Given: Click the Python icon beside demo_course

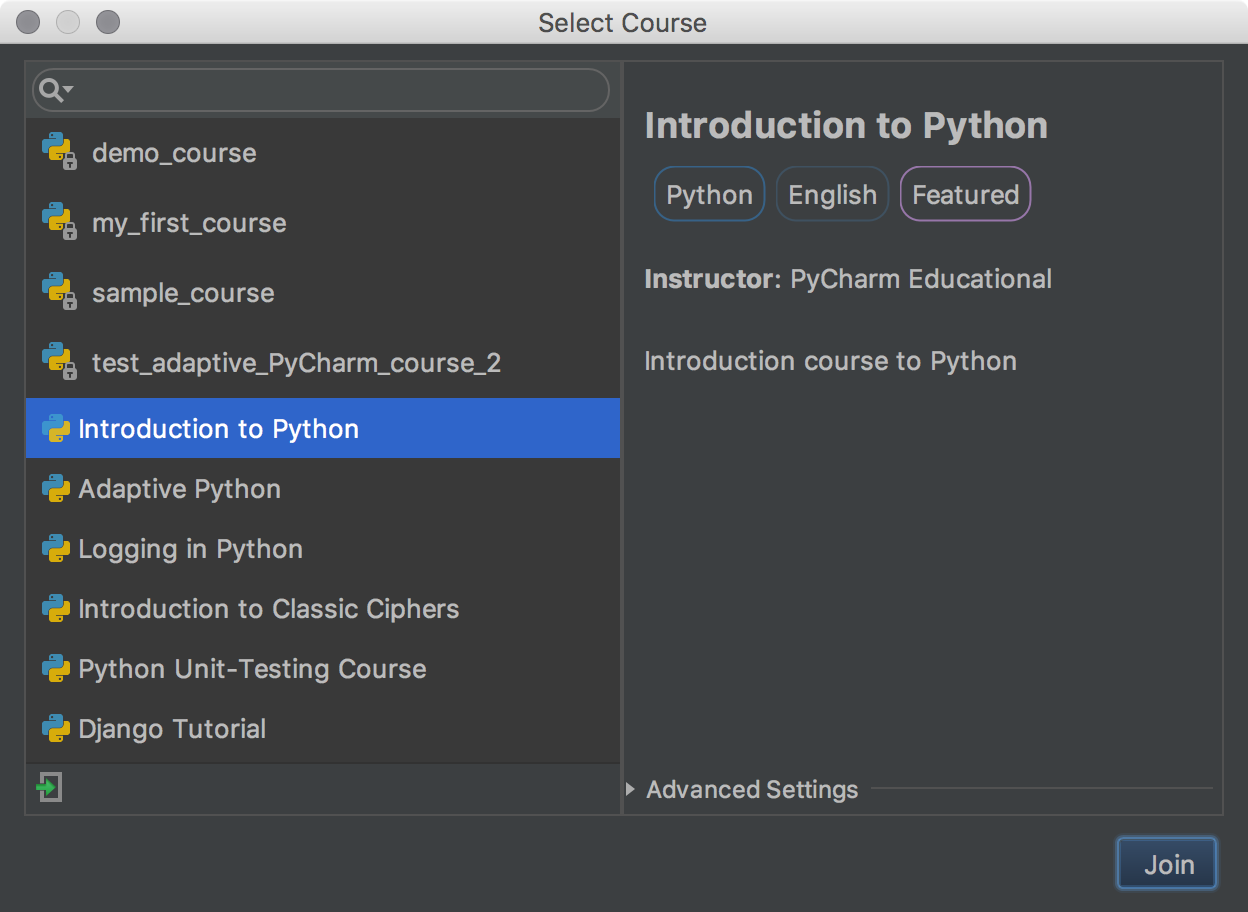Looking at the screenshot, I should point(59,152).
